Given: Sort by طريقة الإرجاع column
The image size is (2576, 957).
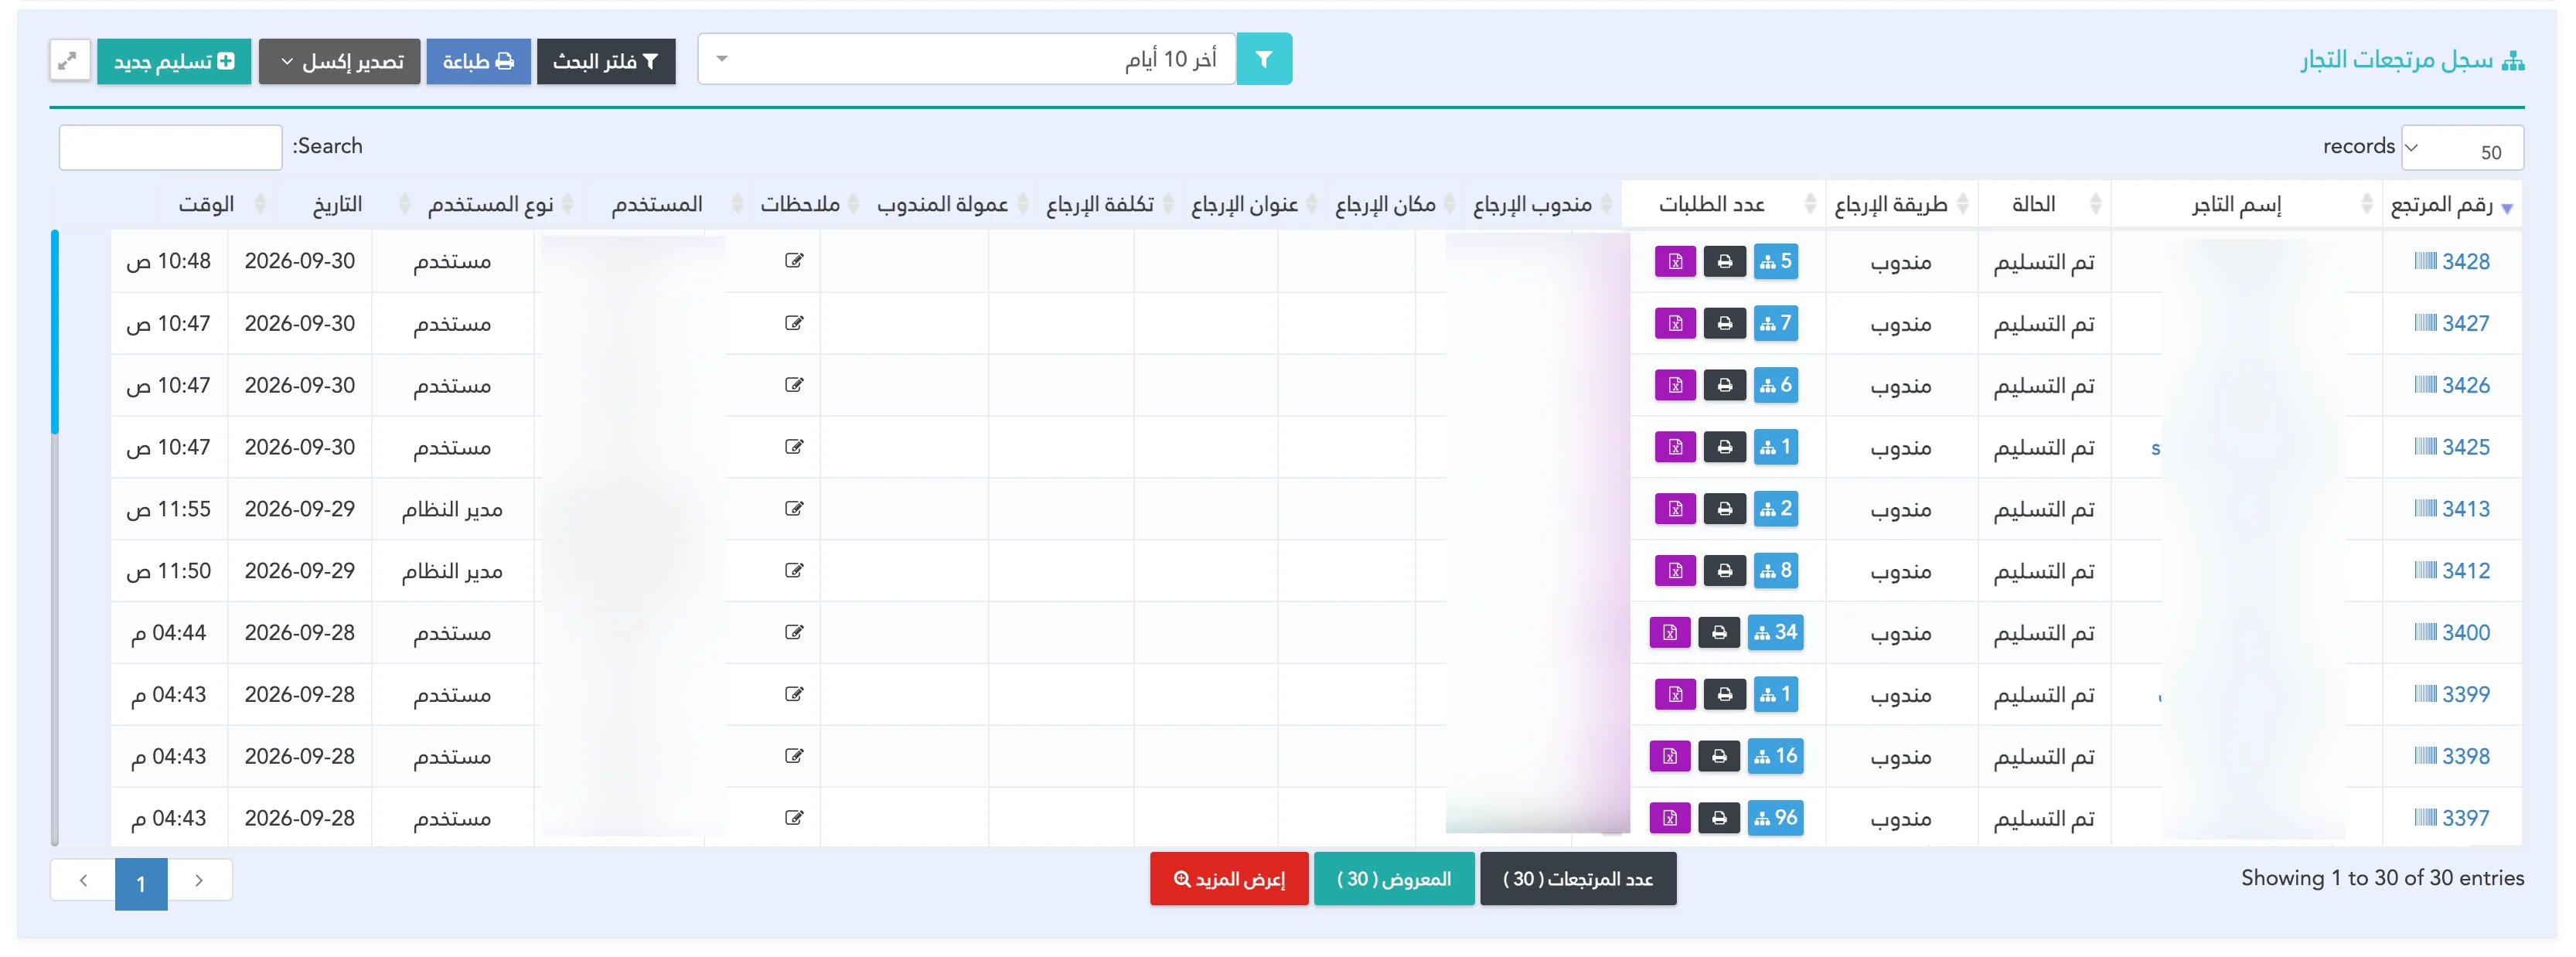Looking at the screenshot, I should tap(1901, 205).
